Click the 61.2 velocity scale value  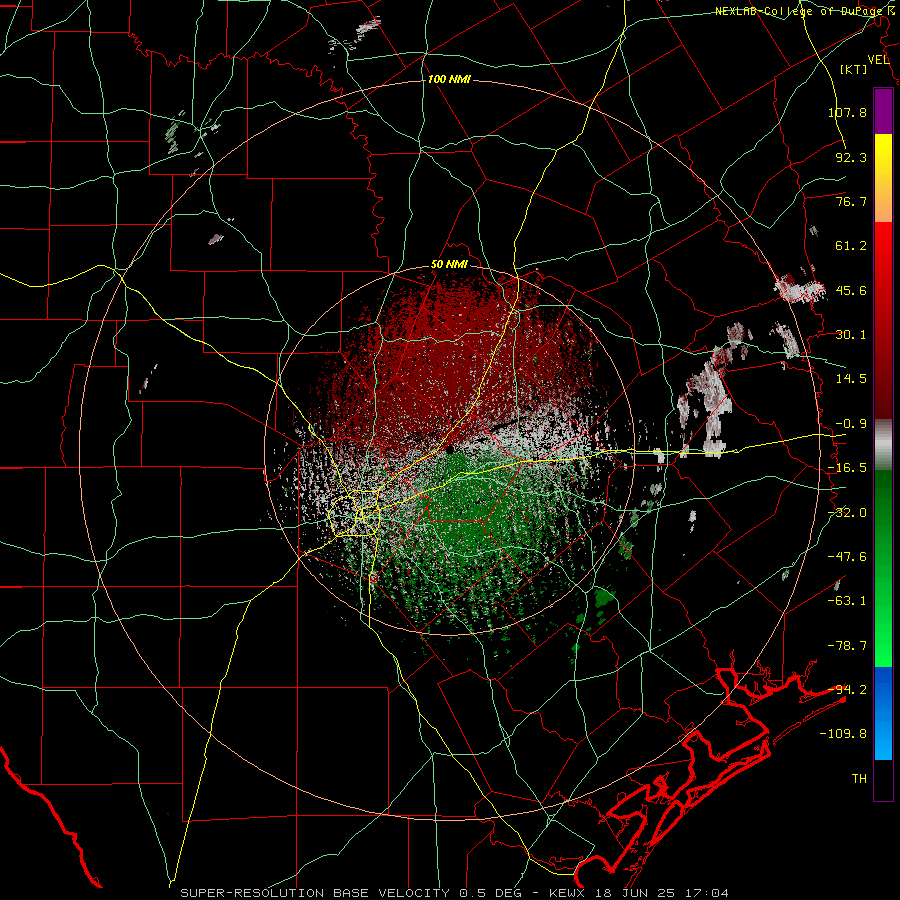[851, 246]
